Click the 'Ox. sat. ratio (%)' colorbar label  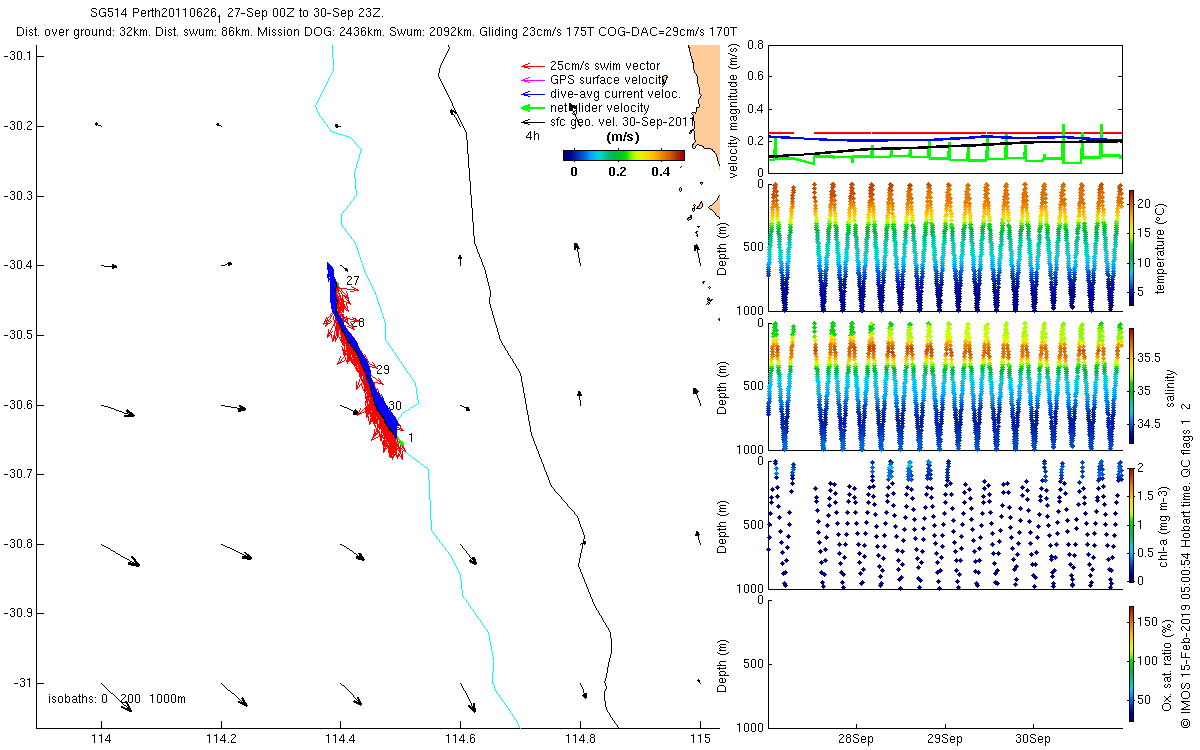1167,663
